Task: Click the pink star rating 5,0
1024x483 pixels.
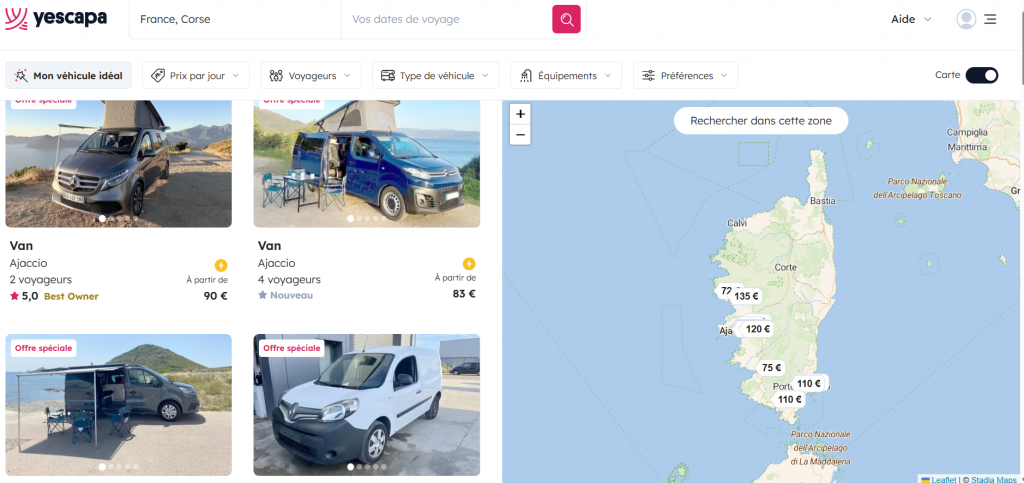Action: click(24, 296)
